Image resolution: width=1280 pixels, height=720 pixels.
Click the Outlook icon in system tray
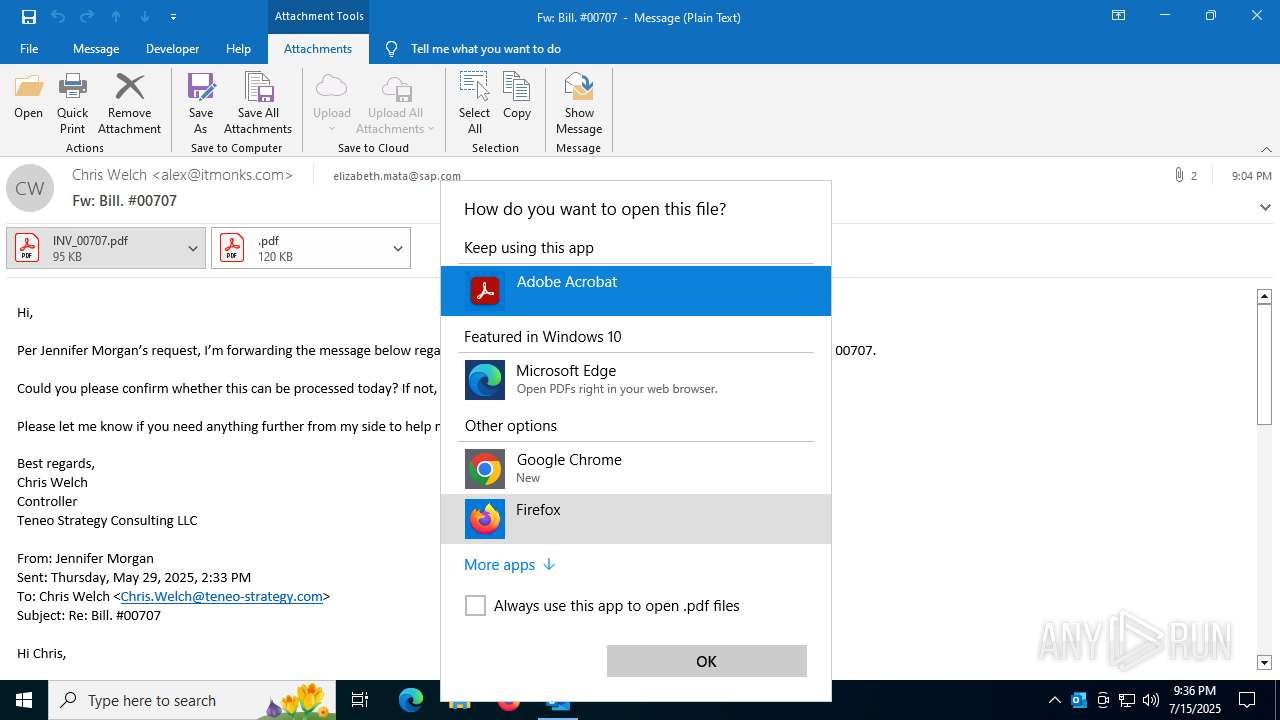(x=1078, y=700)
